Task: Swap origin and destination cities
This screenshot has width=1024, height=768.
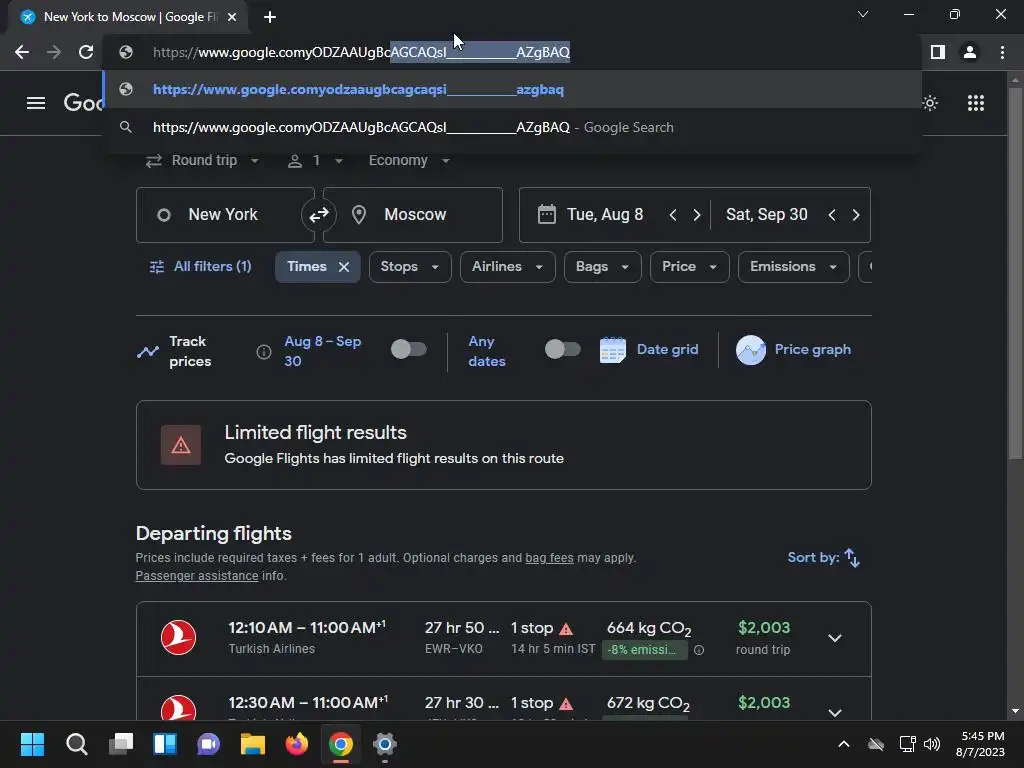Action: 319,215
